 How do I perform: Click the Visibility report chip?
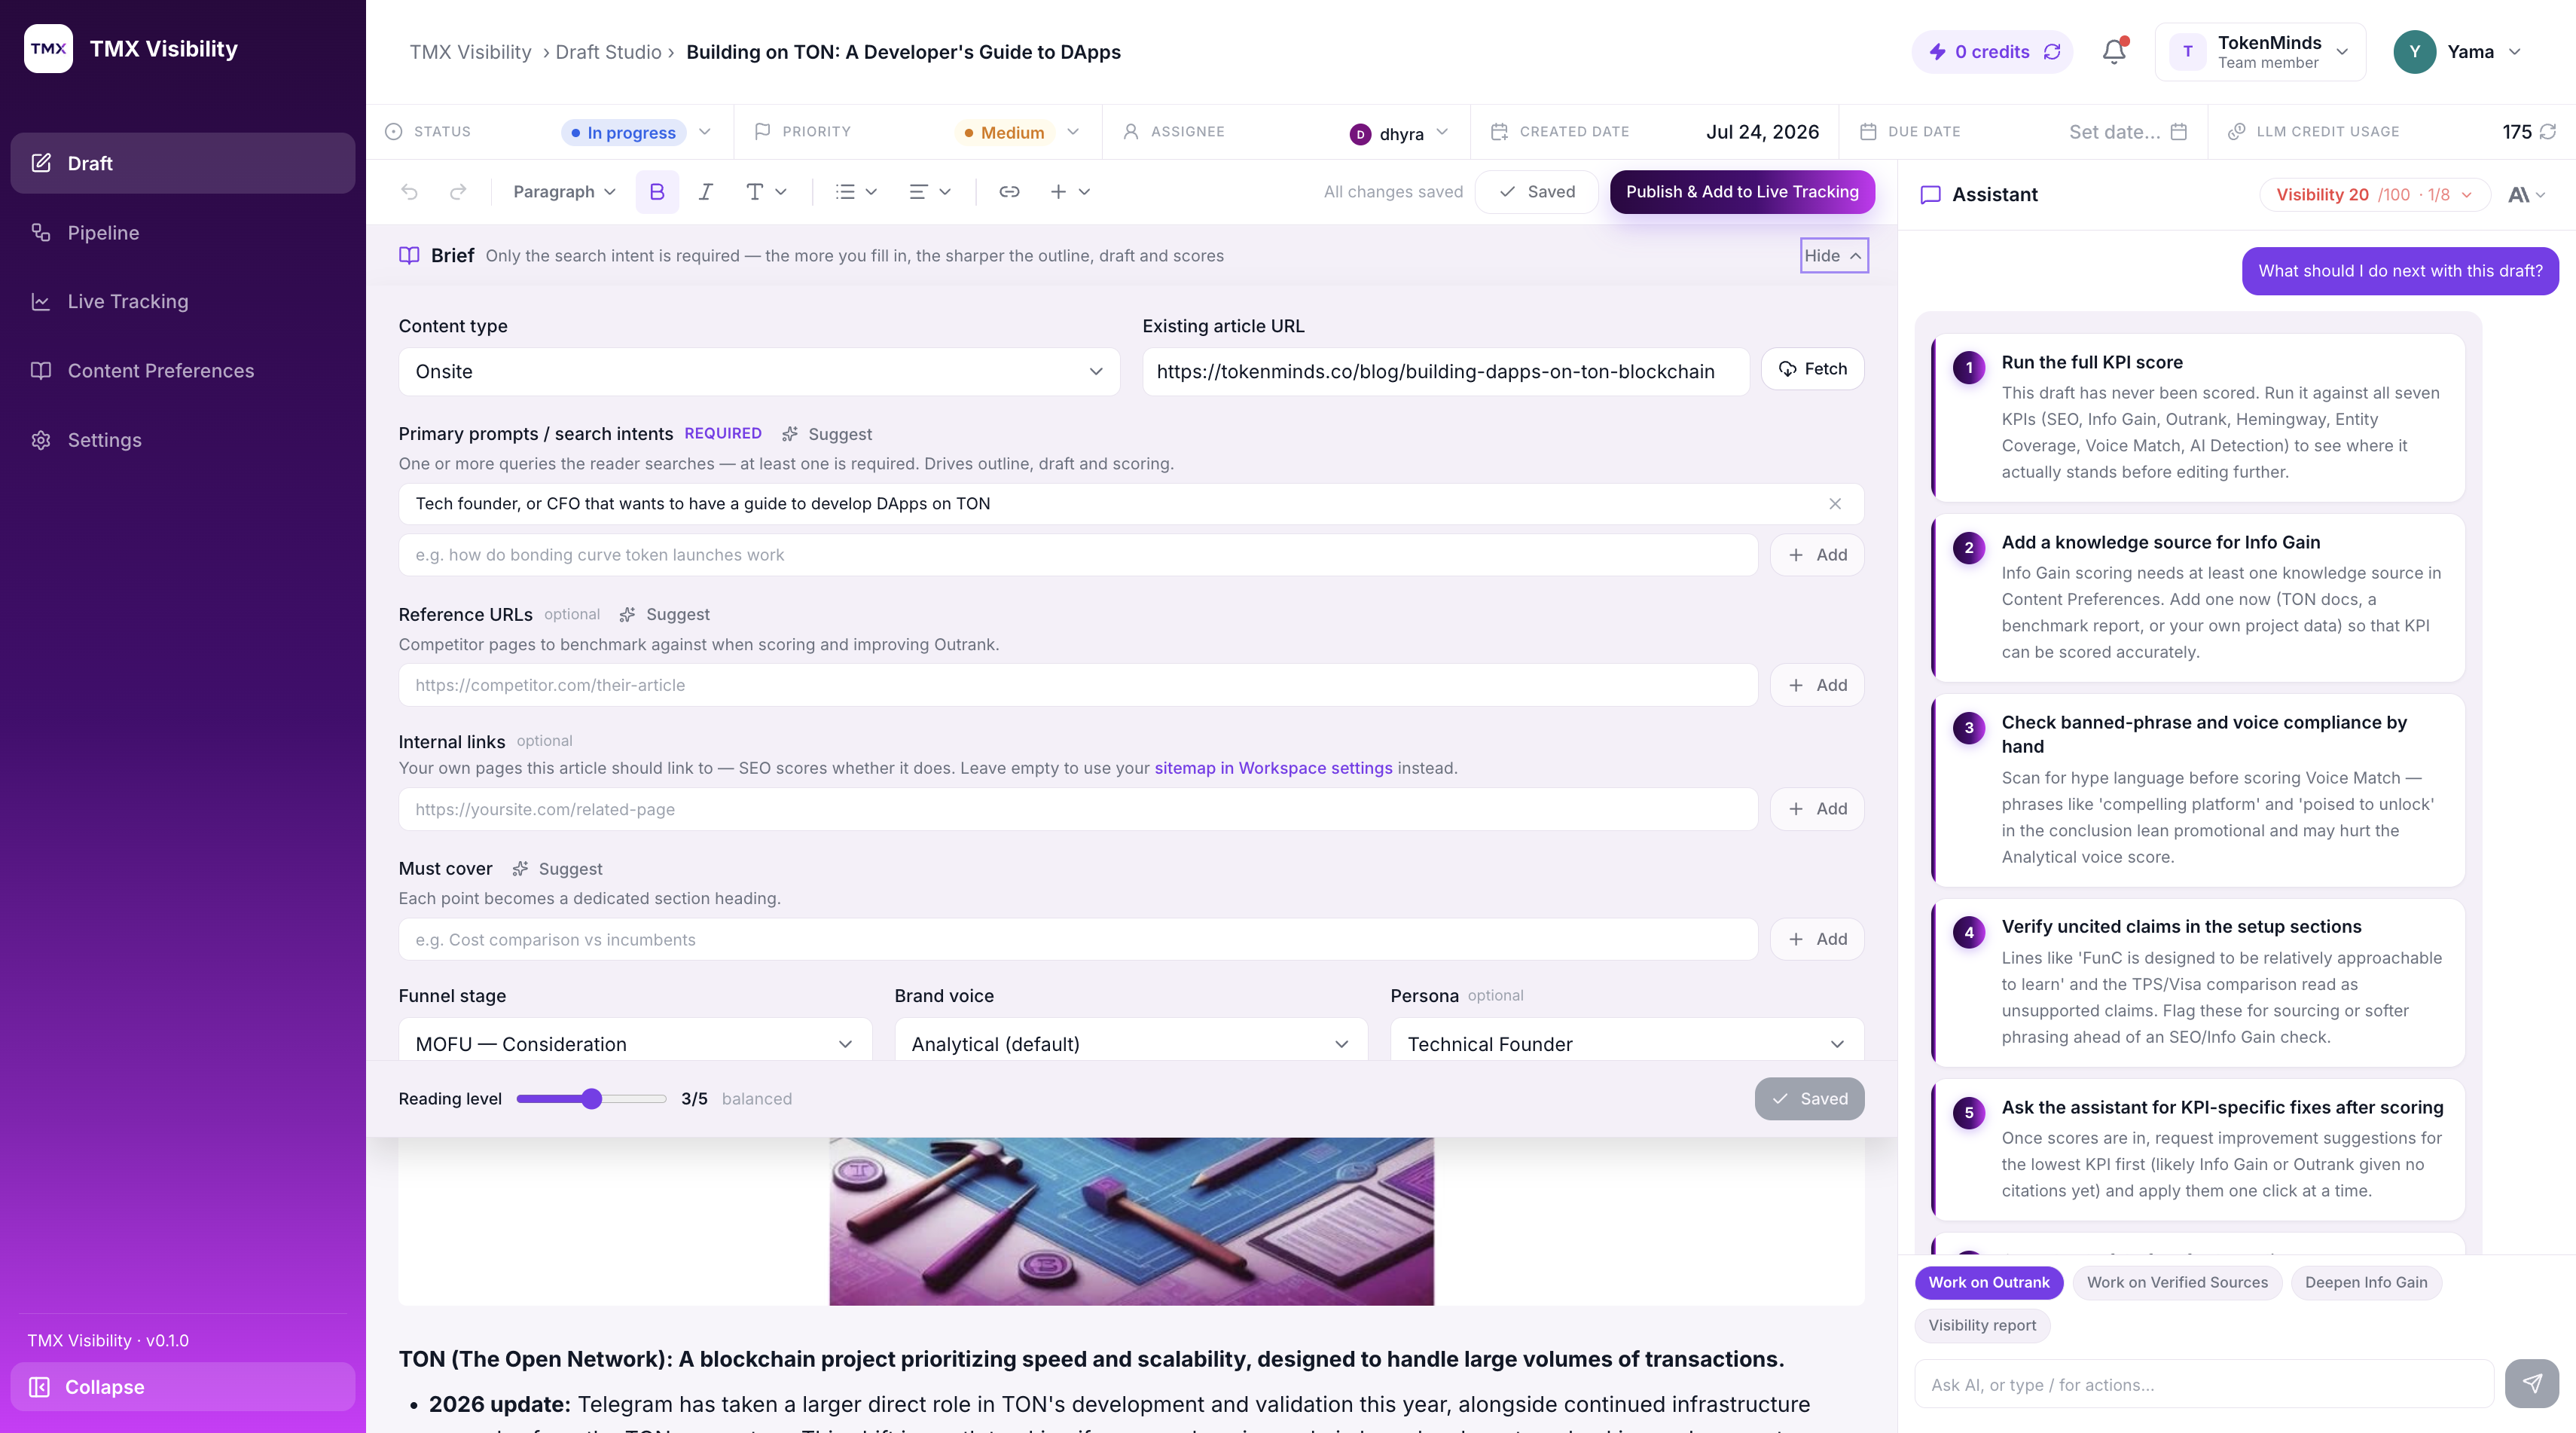point(1982,1326)
